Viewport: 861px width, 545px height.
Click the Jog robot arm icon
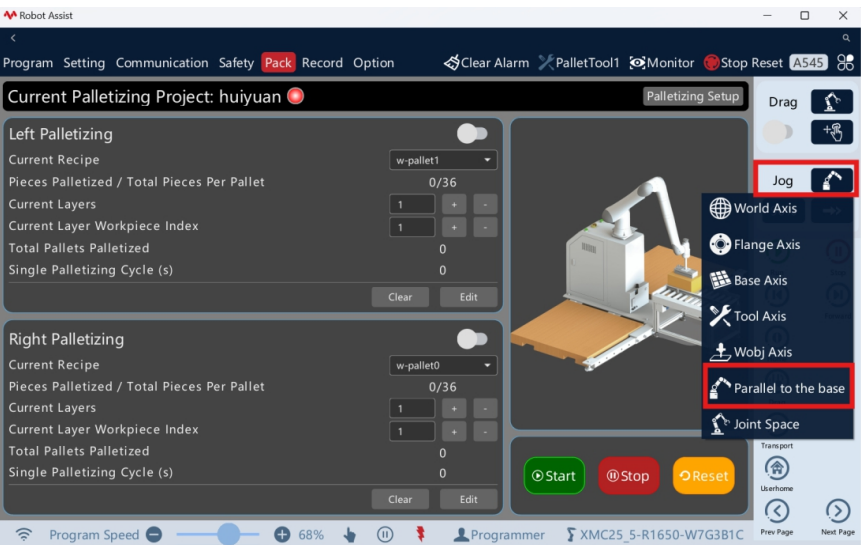[832, 181]
